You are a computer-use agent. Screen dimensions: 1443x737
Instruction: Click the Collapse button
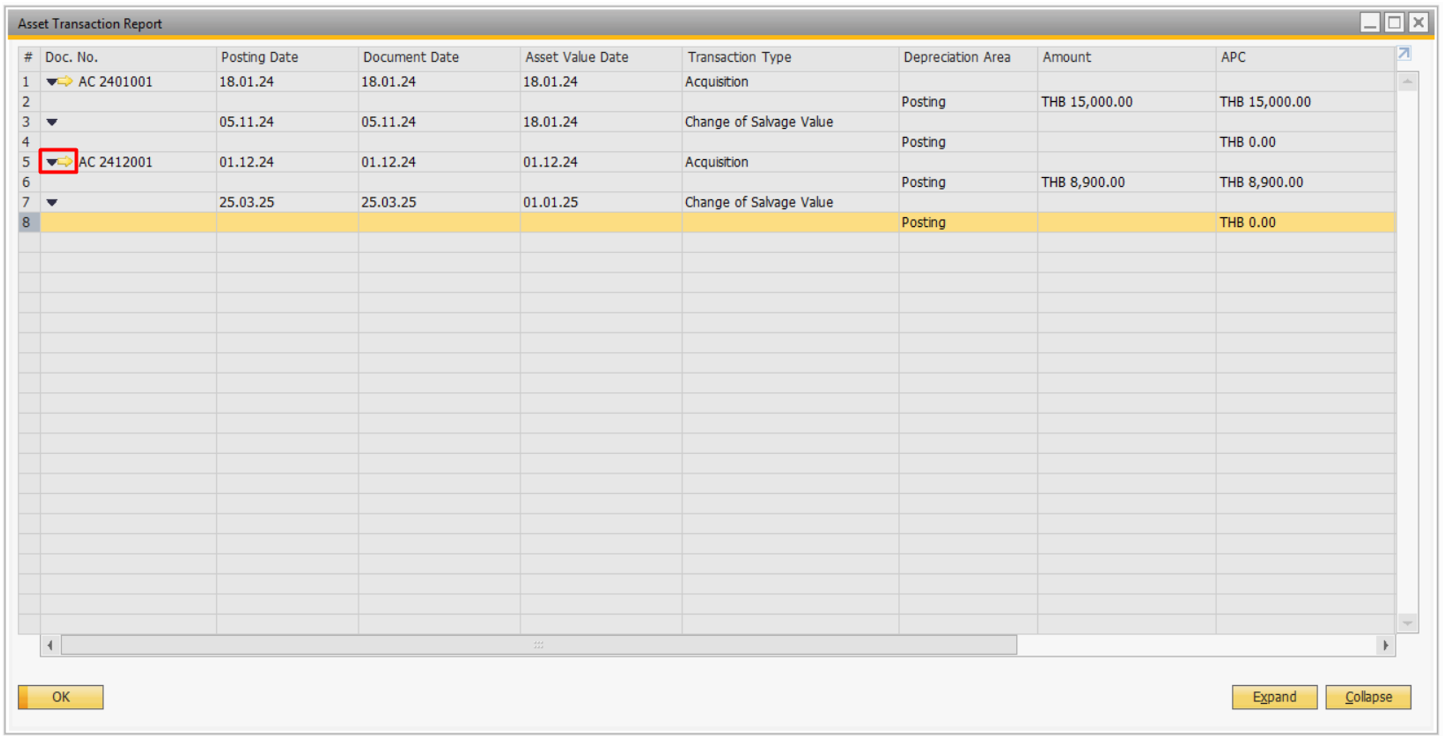coord(1368,697)
